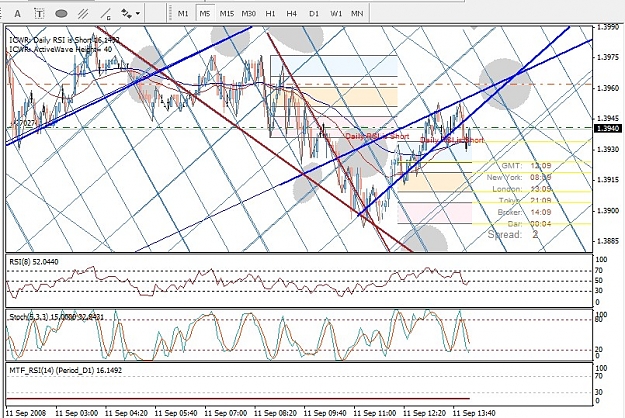Select the Text (A) drawing tool
The width and height of the screenshot is (625, 418).
17,14
